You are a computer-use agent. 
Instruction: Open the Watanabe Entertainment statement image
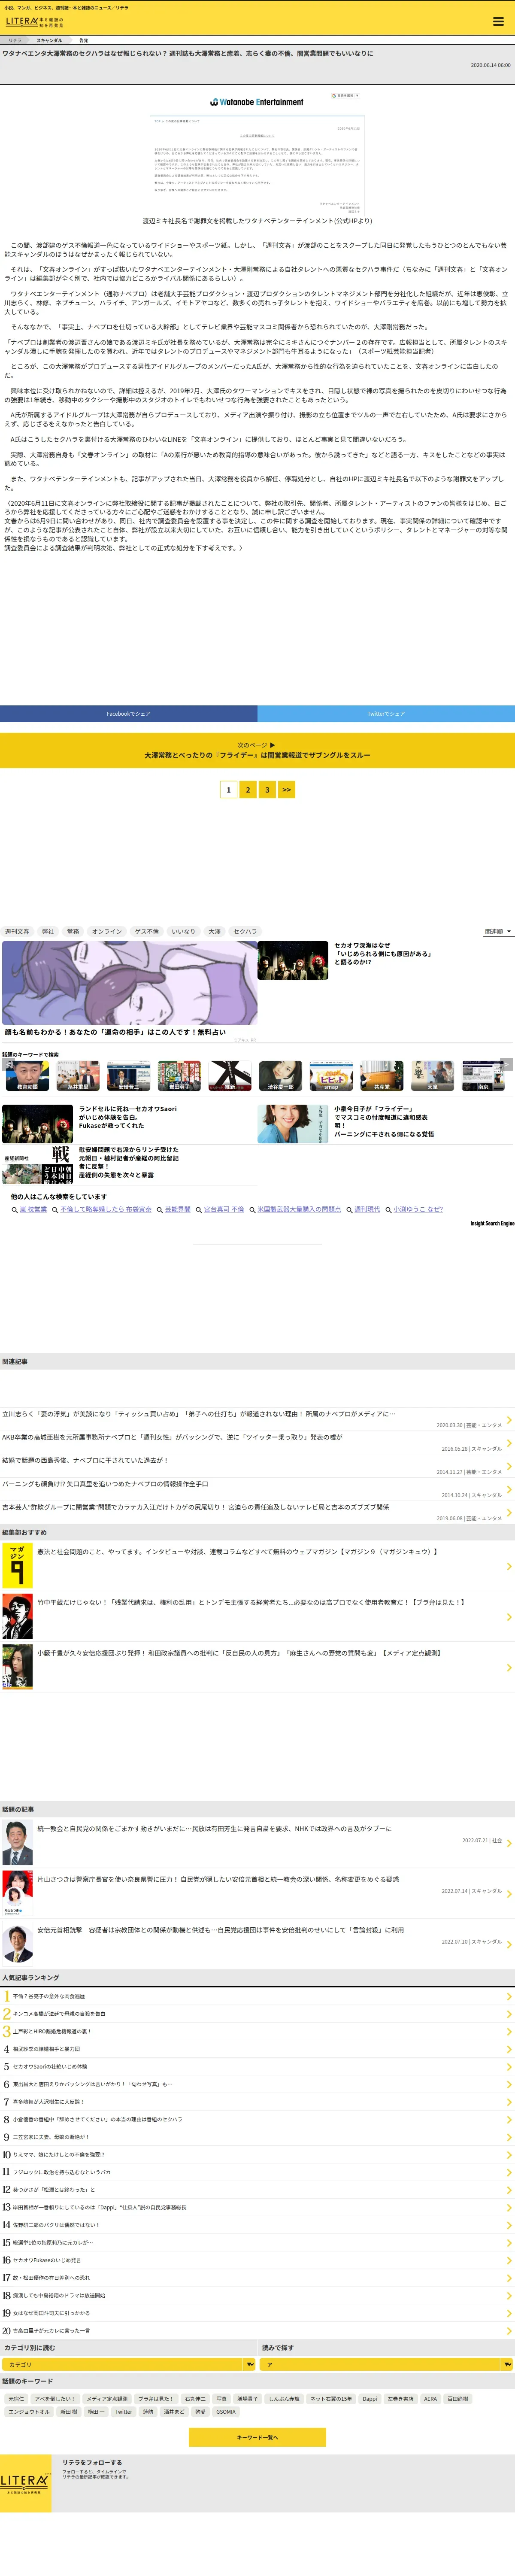pos(257,152)
